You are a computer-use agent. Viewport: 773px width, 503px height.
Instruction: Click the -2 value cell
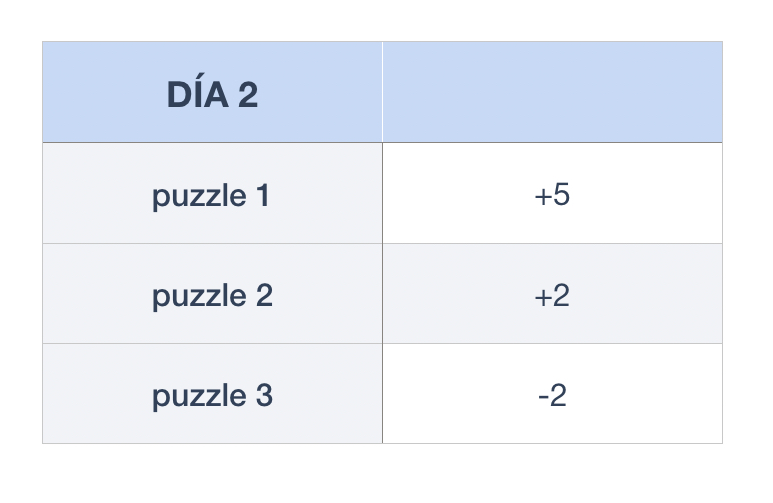(x=552, y=394)
